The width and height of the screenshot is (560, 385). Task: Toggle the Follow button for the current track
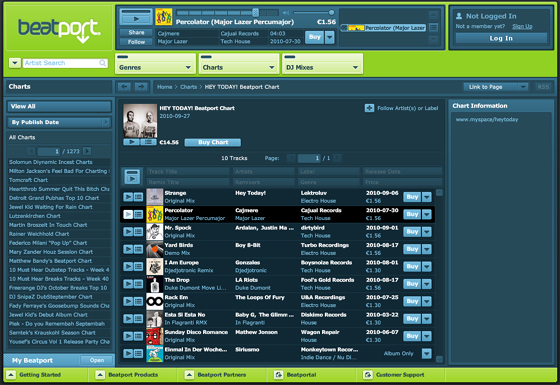pos(136,42)
